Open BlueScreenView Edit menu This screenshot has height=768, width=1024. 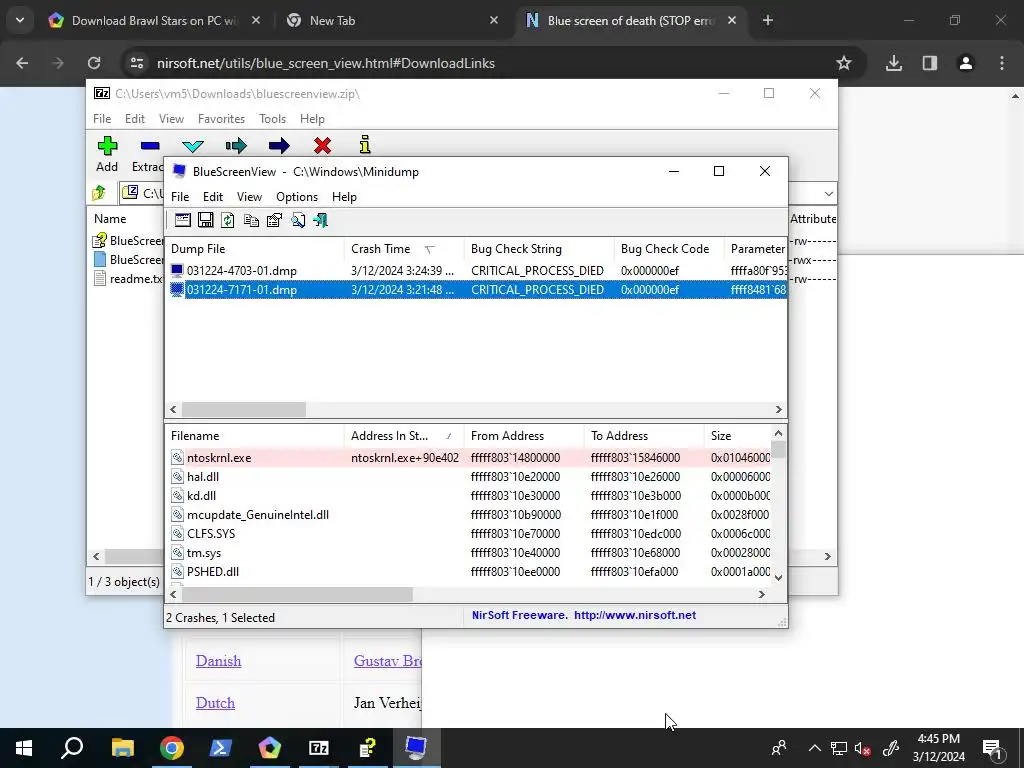coord(213,197)
